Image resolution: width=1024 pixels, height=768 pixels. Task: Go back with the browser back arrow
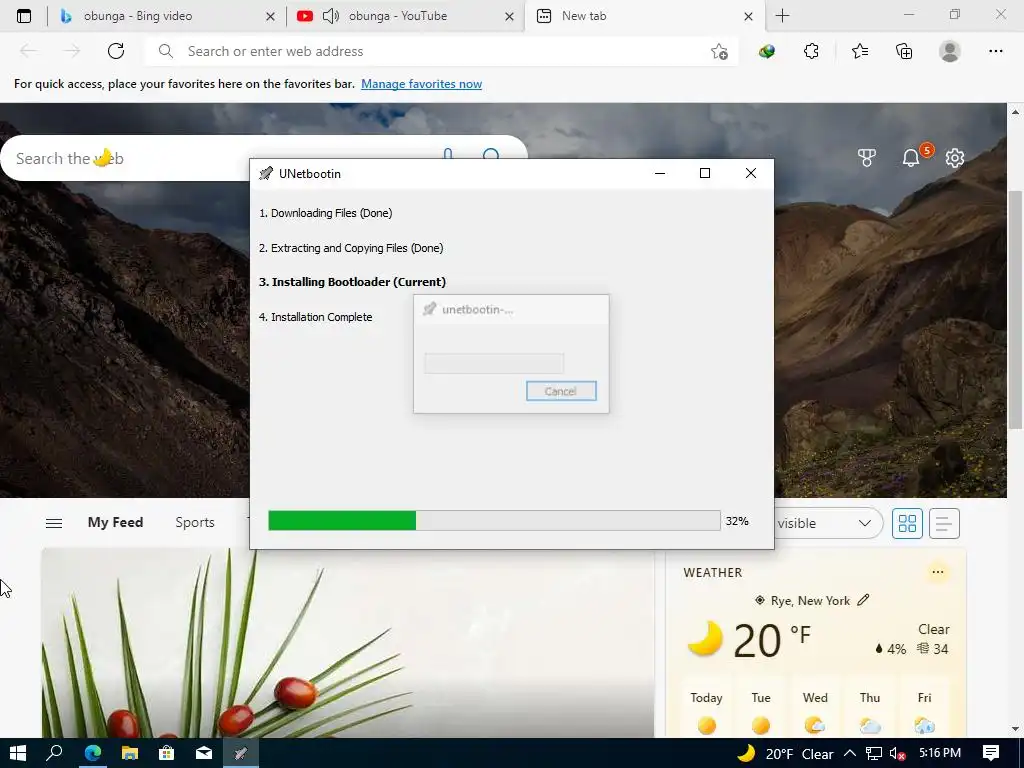tap(28, 51)
